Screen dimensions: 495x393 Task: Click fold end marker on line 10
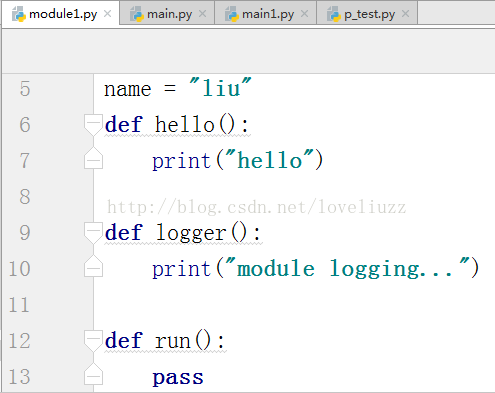pos(93,266)
